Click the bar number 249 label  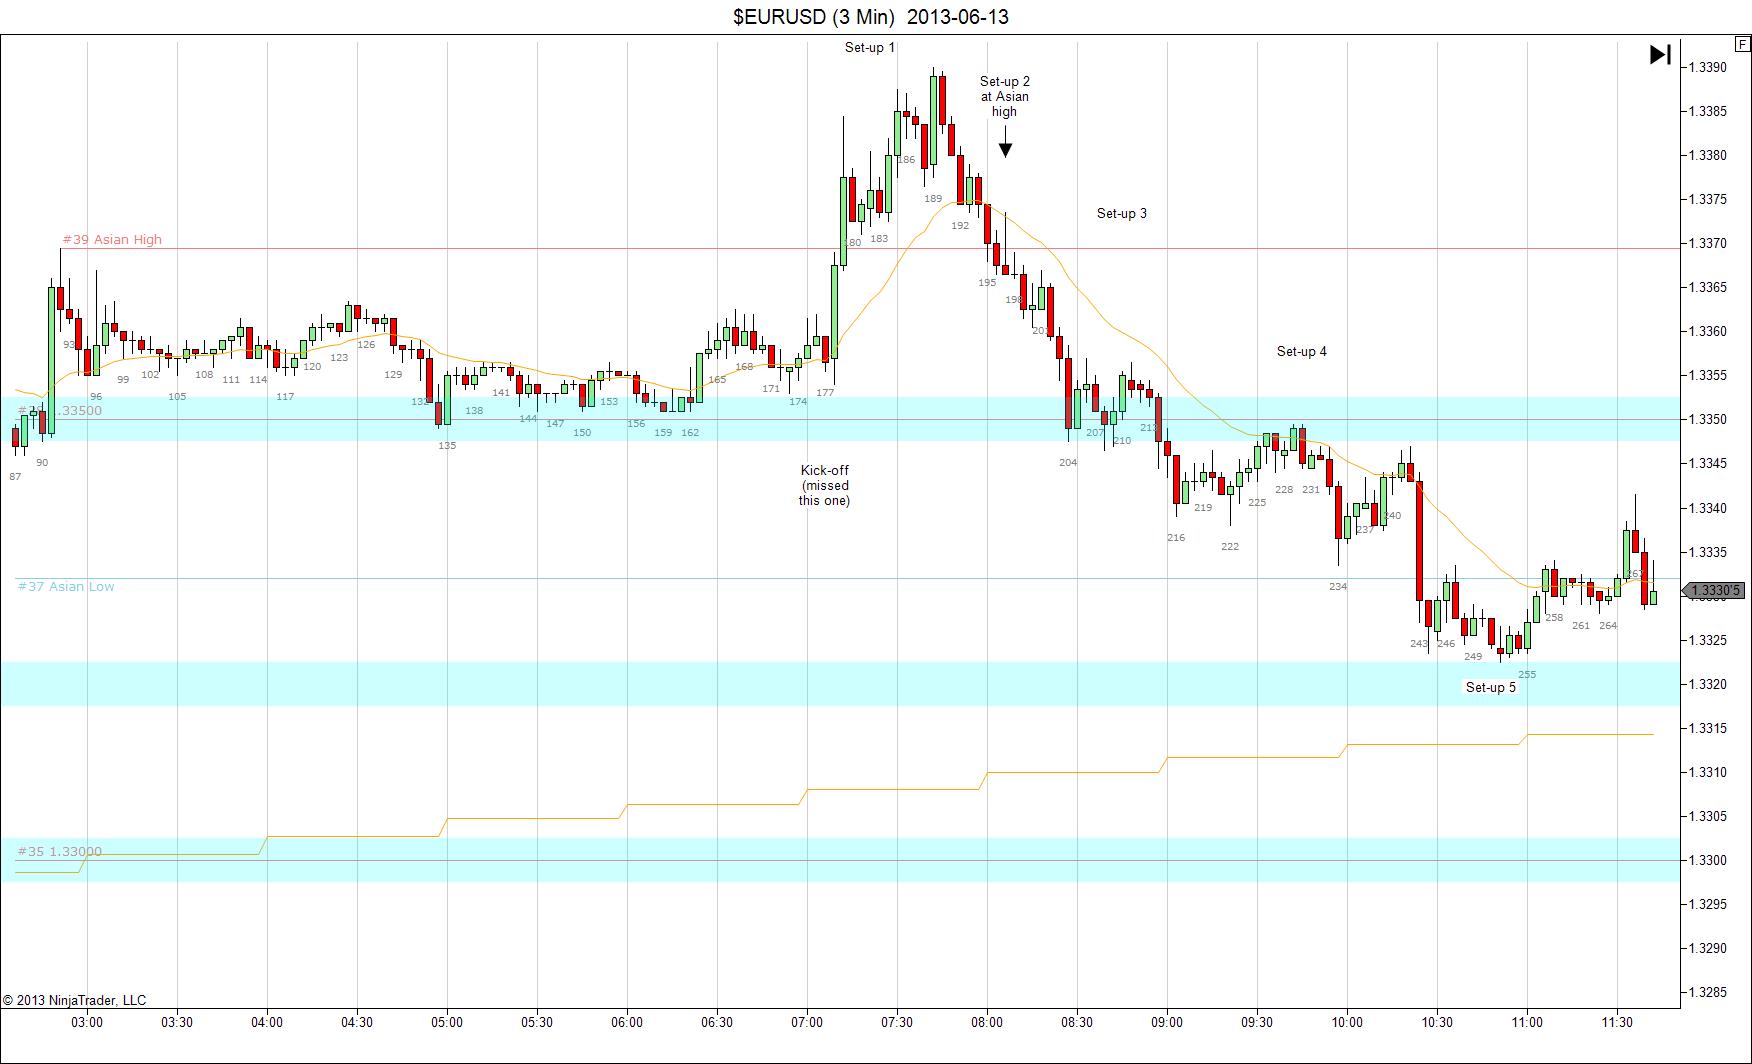1473,657
